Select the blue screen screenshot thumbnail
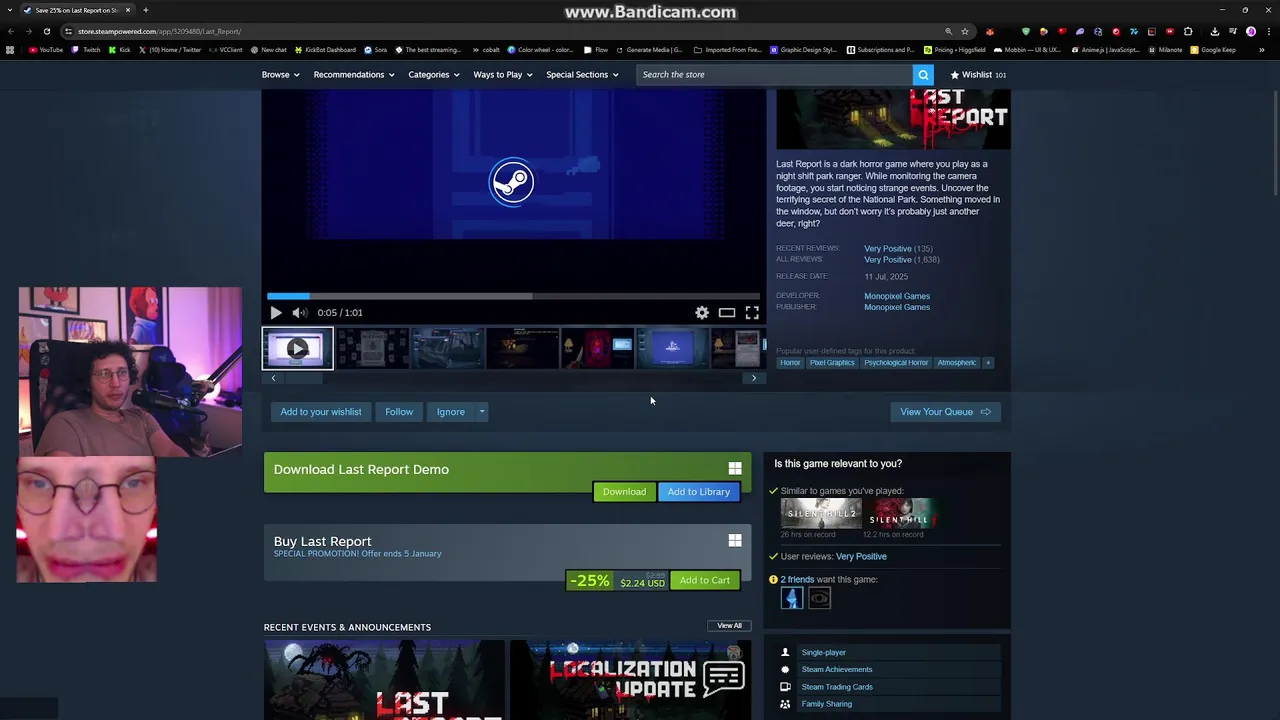Screen dimensions: 1280x720 (672, 348)
